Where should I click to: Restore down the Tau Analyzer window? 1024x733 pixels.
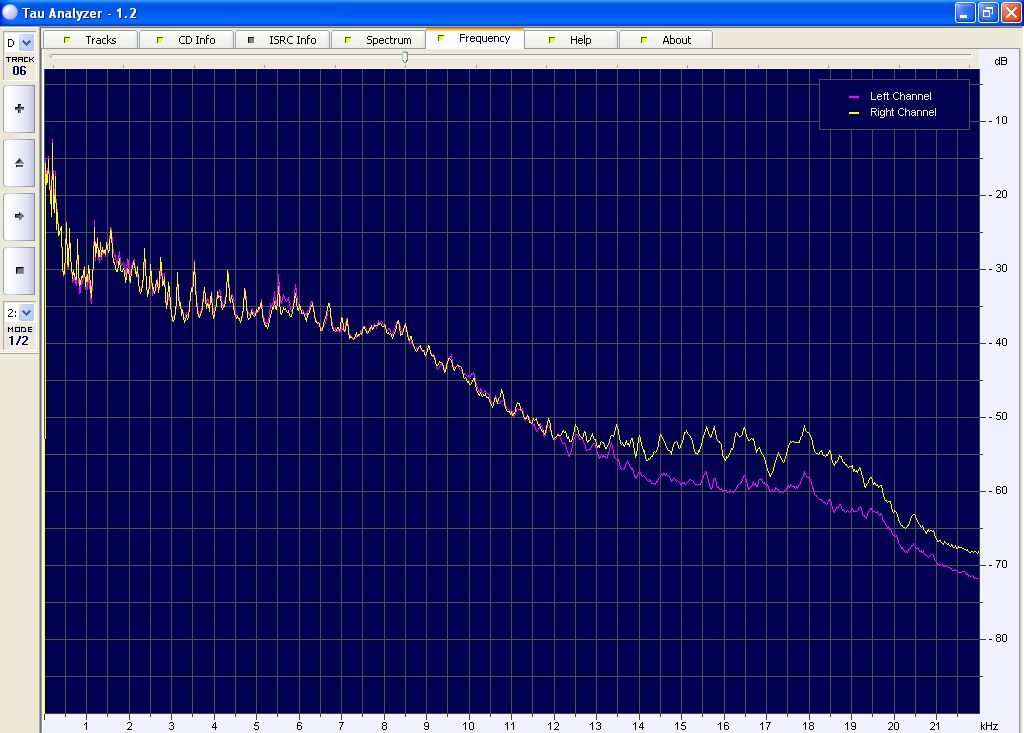[986, 12]
